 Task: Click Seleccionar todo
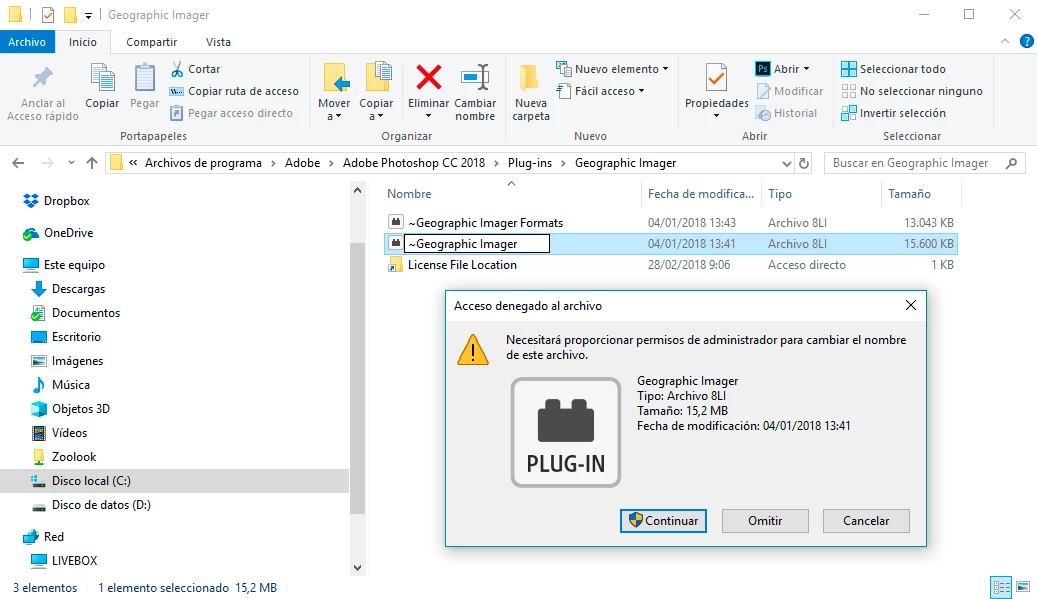[893, 69]
